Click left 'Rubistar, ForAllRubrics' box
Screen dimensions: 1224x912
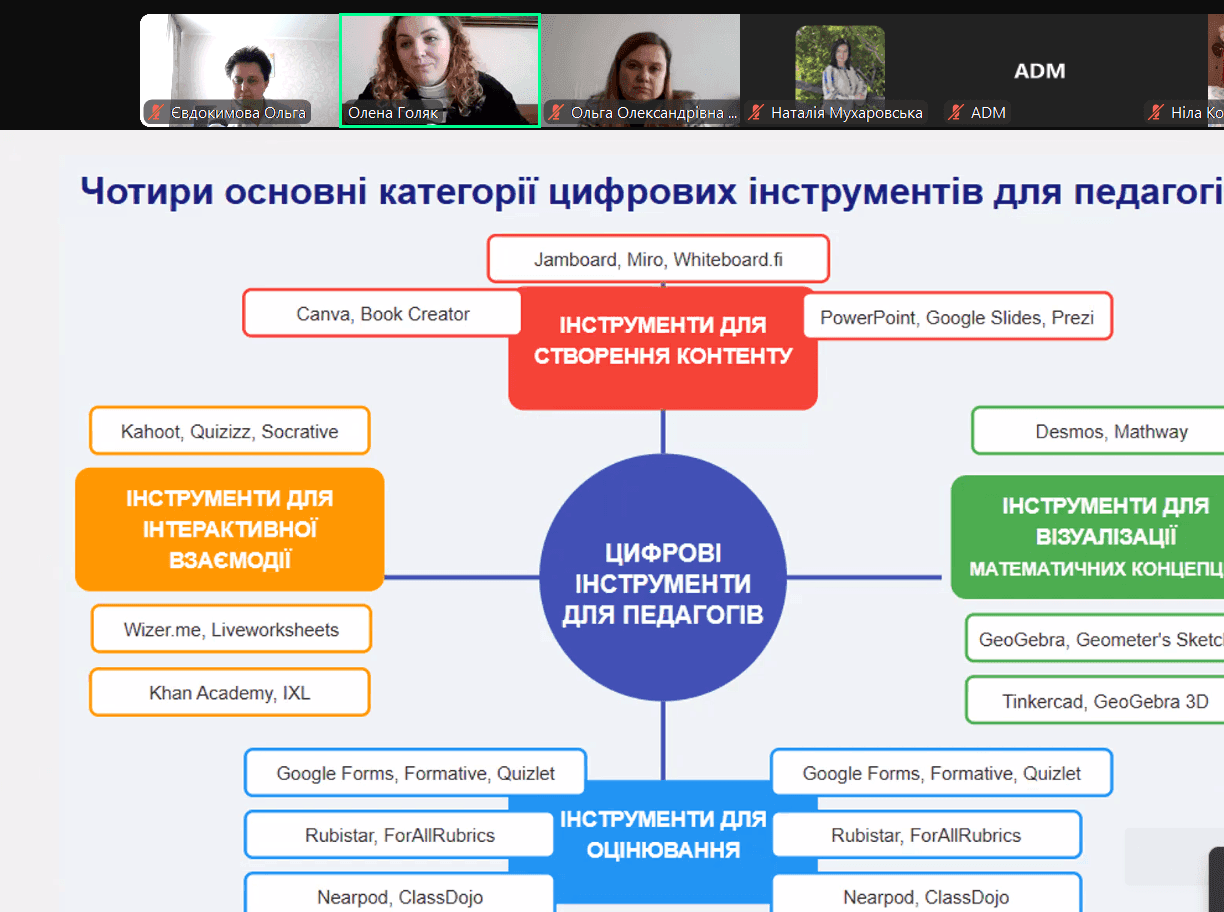coord(399,835)
